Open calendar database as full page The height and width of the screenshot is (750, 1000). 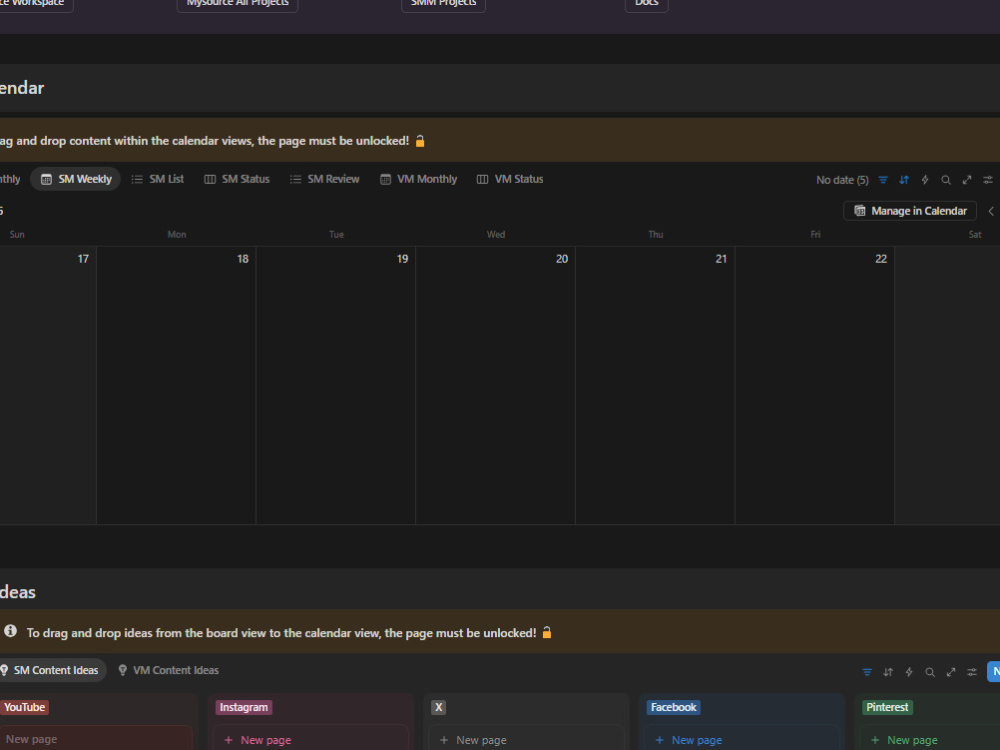(x=967, y=180)
